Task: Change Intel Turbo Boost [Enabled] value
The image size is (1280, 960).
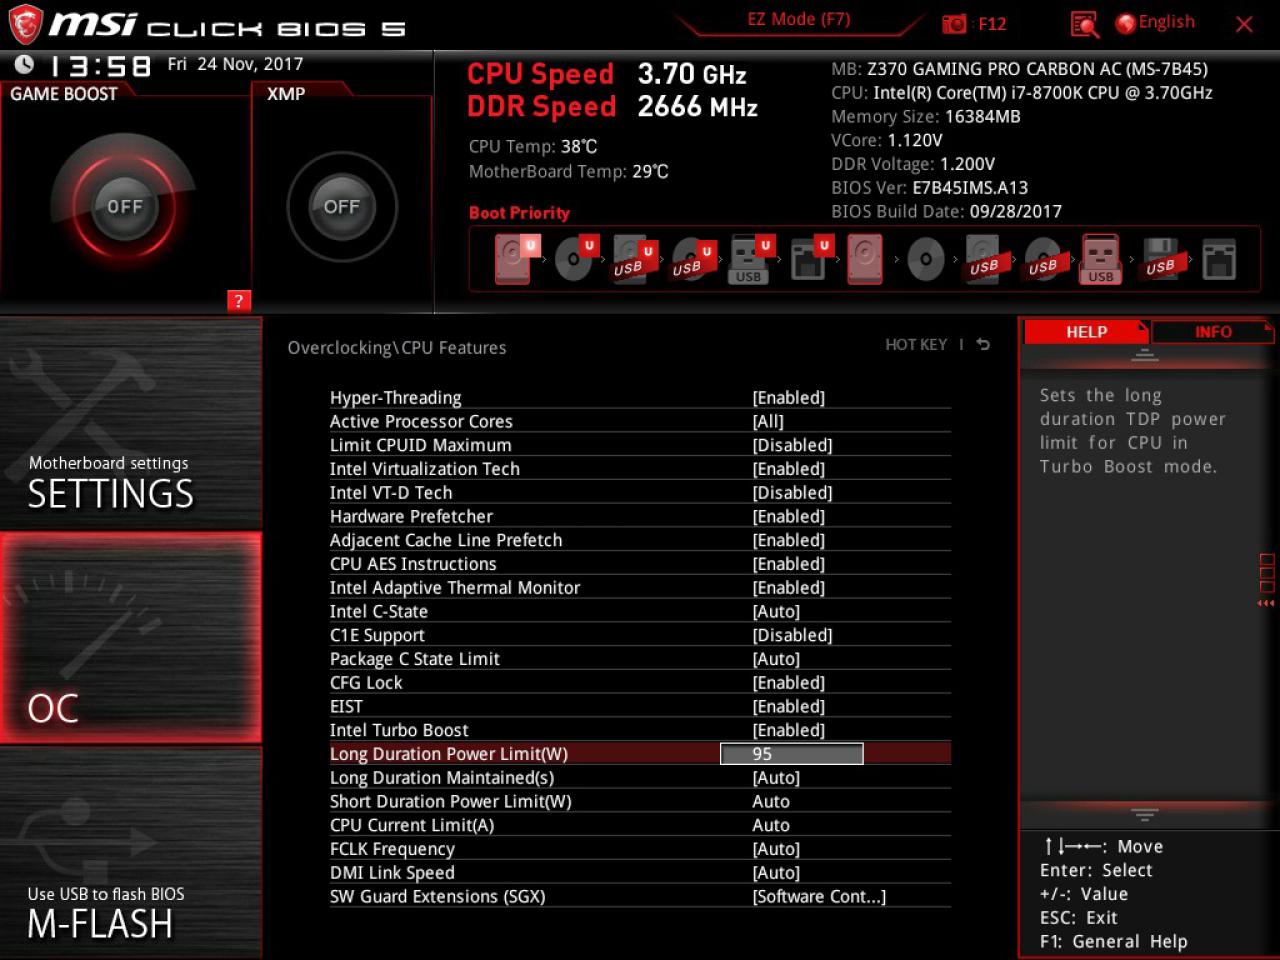Action: click(789, 731)
